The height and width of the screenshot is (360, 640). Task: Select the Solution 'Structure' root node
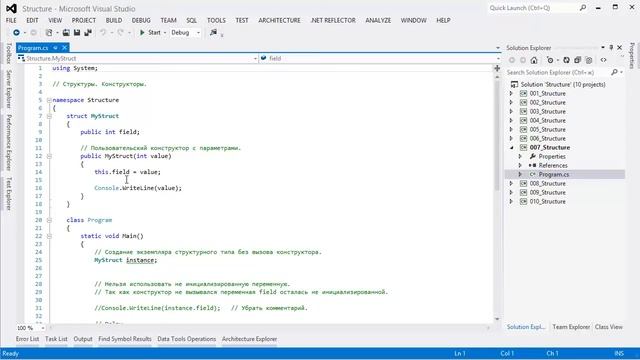[x=562, y=84]
